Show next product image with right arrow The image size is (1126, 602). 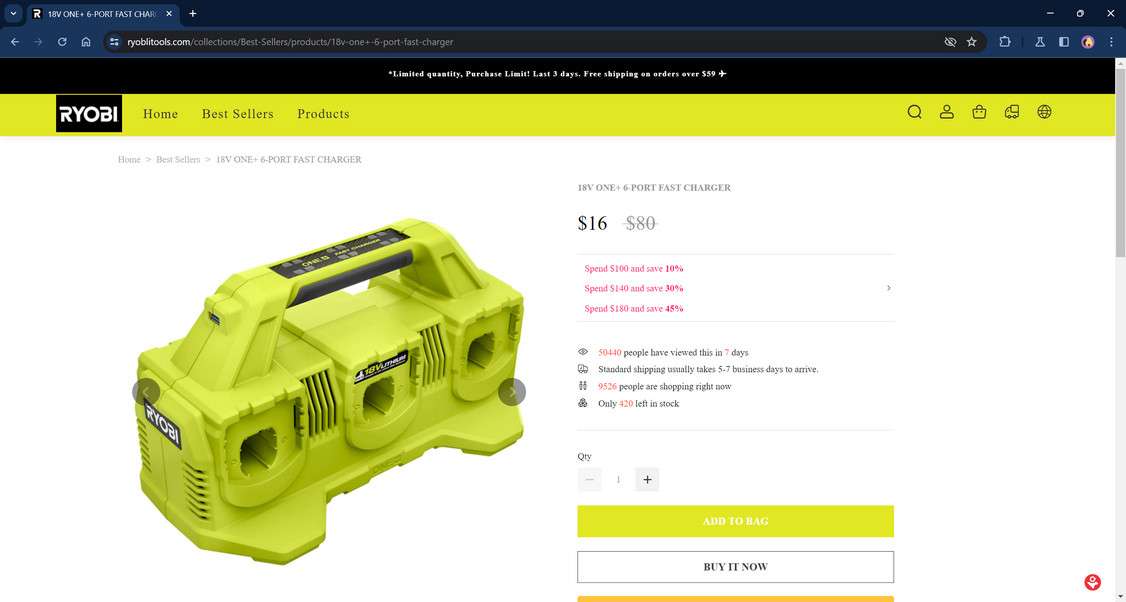click(x=512, y=392)
